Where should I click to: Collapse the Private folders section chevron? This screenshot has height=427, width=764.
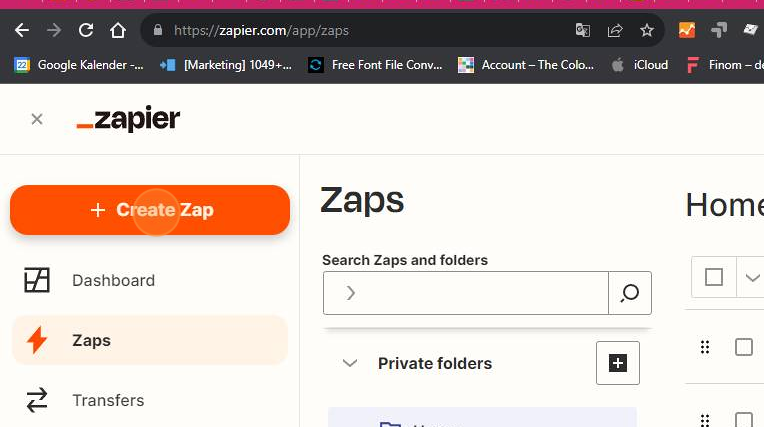click(x=350, y=363)
